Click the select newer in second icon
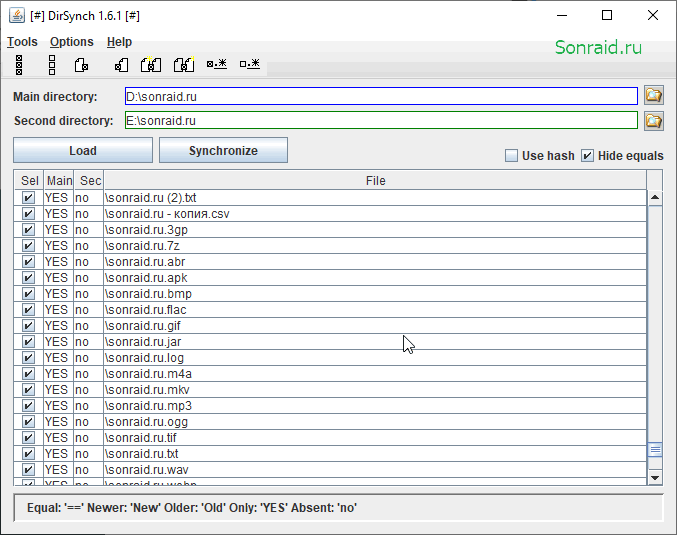 [184, 65]
